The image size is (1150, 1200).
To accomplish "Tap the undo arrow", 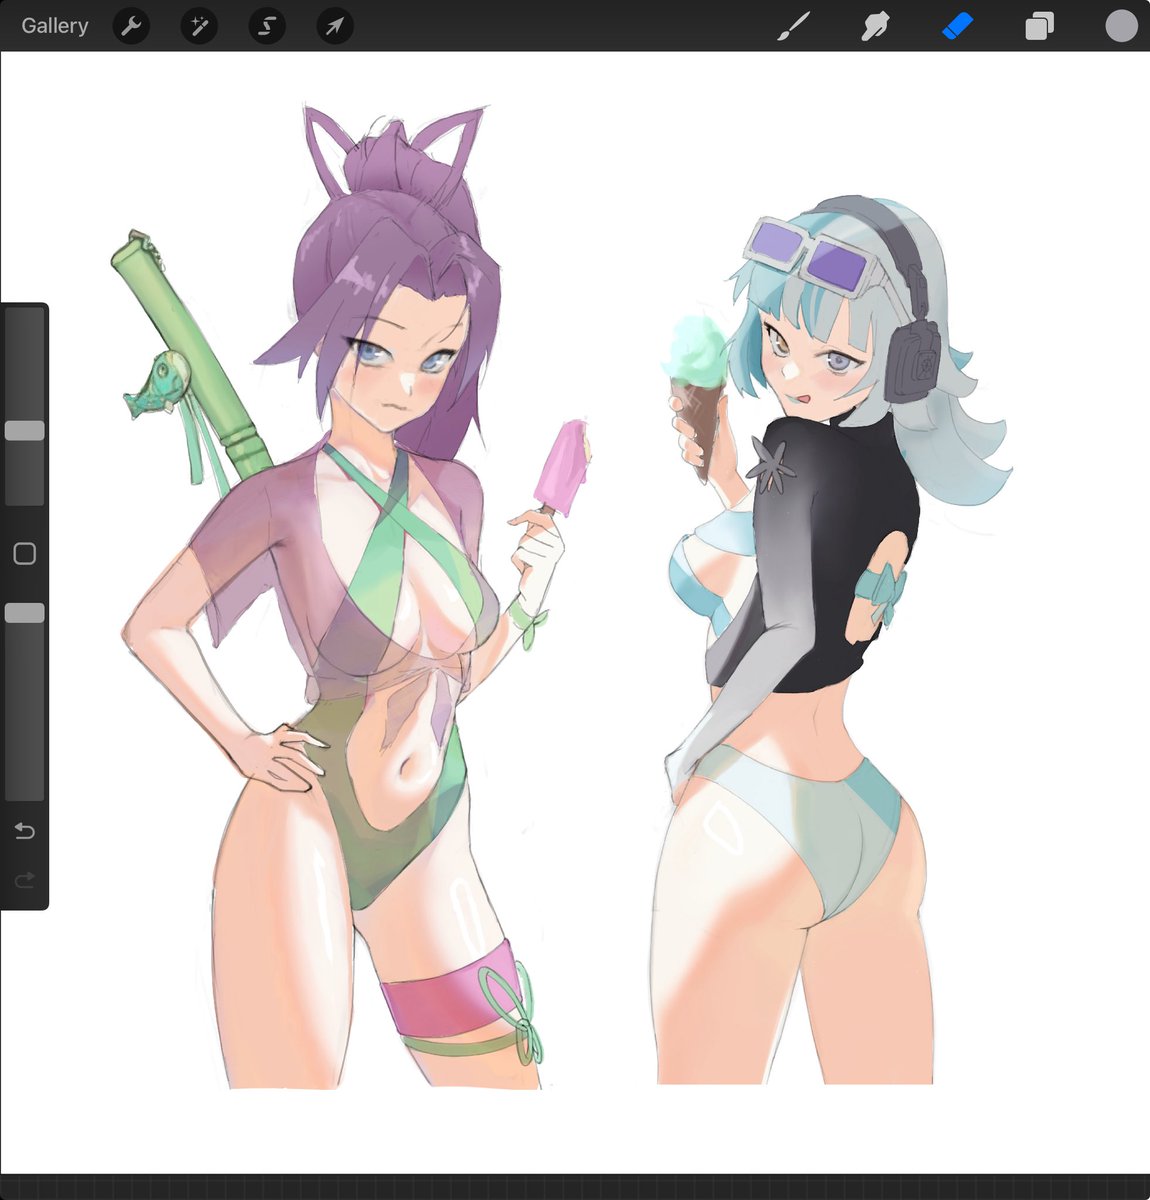I will point(24,830).
